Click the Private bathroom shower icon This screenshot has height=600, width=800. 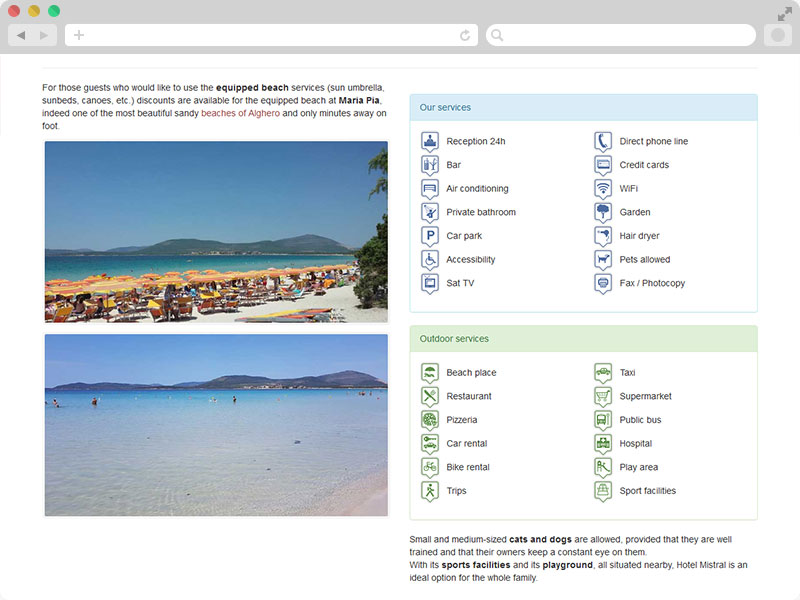[430, 212]
